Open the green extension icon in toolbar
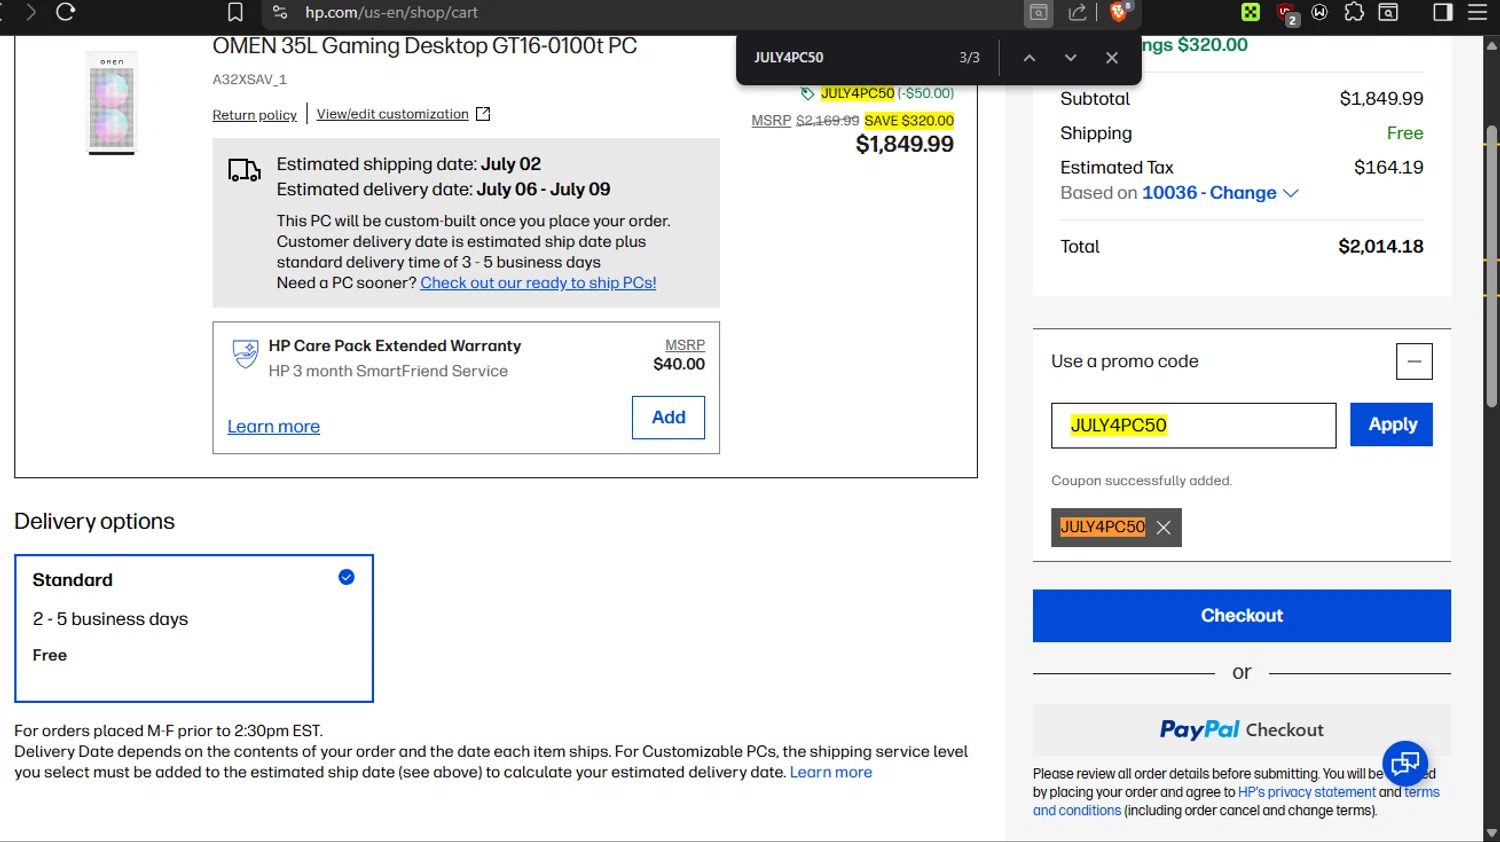1500x842 pixels. 1251,12
